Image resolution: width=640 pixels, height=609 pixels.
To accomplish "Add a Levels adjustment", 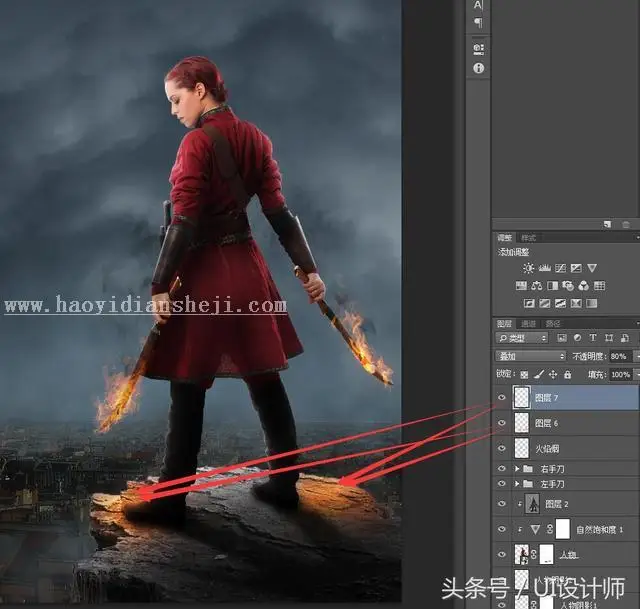I will [x=544, y=268].
